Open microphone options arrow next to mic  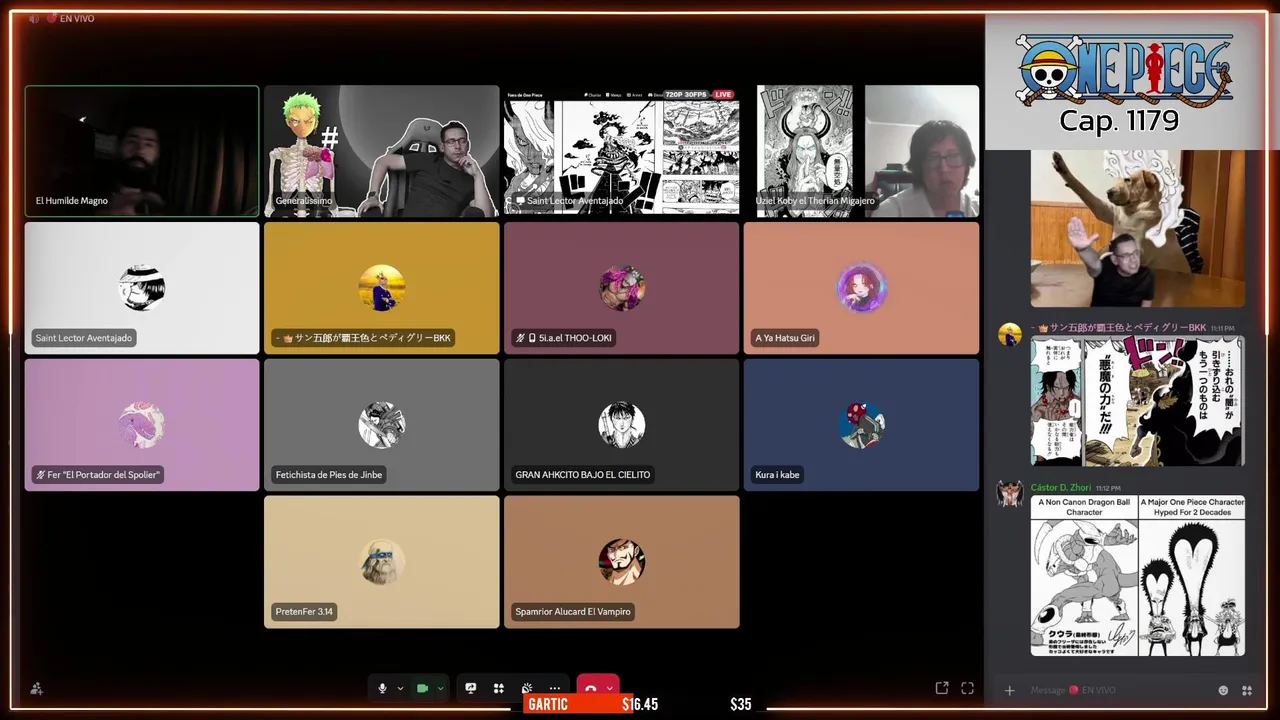[400, 688]
